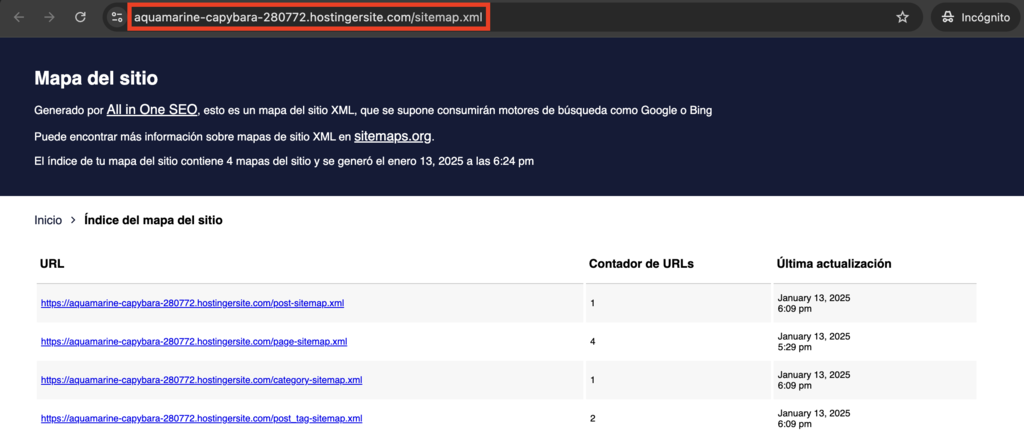
Task: Open the post-sitemap.xml link
Action: point(192,303)
